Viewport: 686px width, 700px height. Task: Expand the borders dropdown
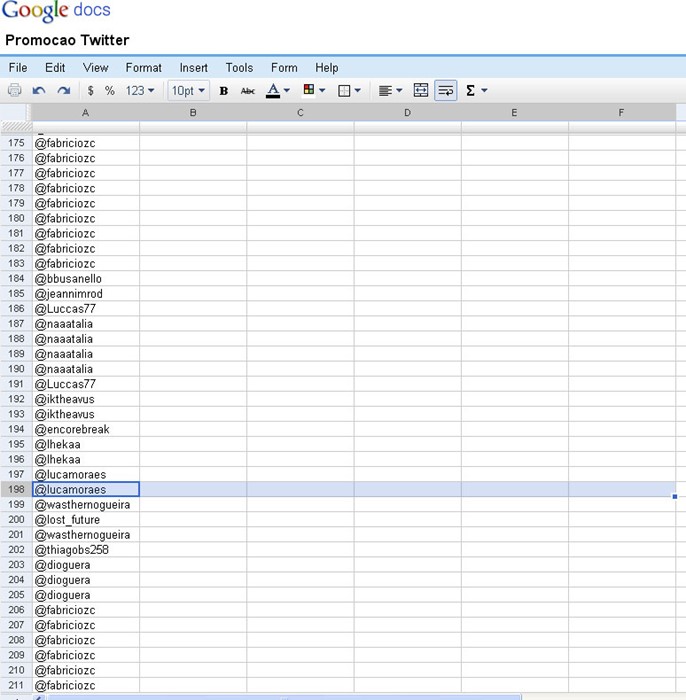pyautogui.click(x=350, y=90)
